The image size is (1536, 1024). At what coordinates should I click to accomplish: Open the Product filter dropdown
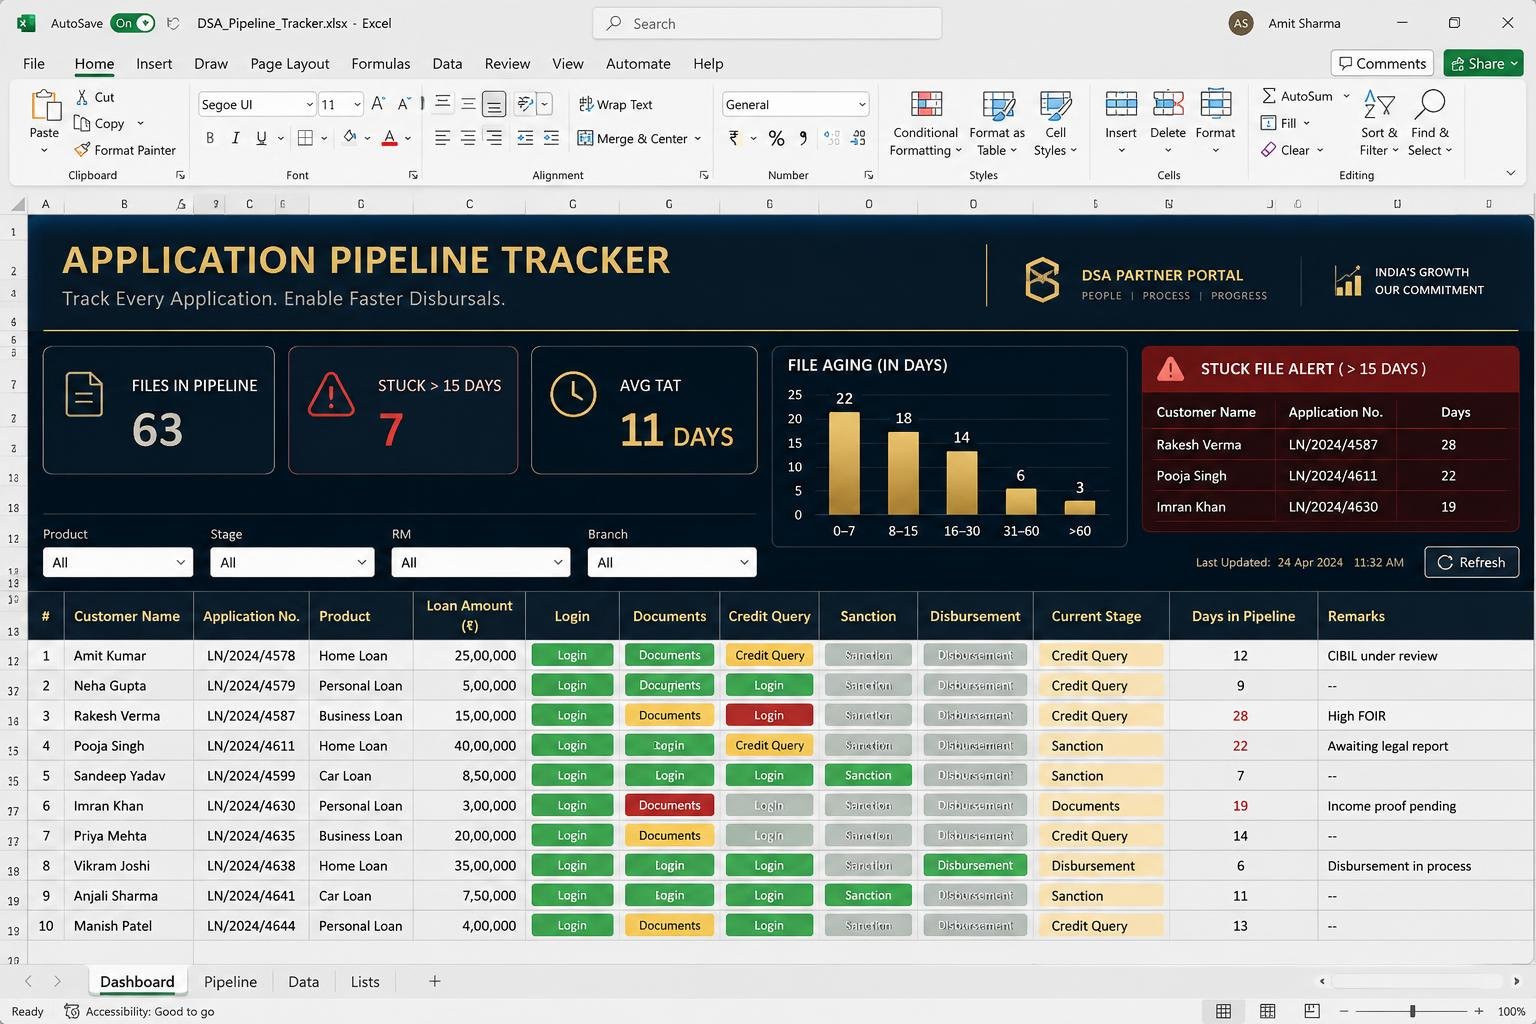click(x=118, y=562)
